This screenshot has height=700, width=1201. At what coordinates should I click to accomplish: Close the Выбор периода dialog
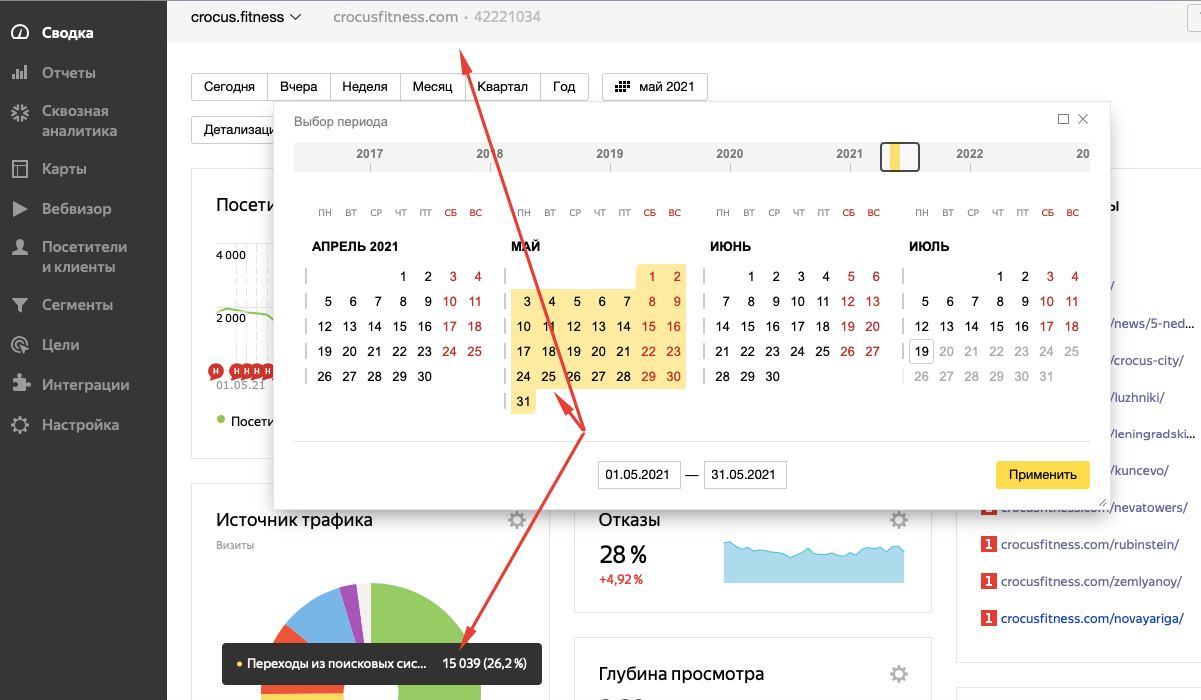click(x=1083, y=119)
